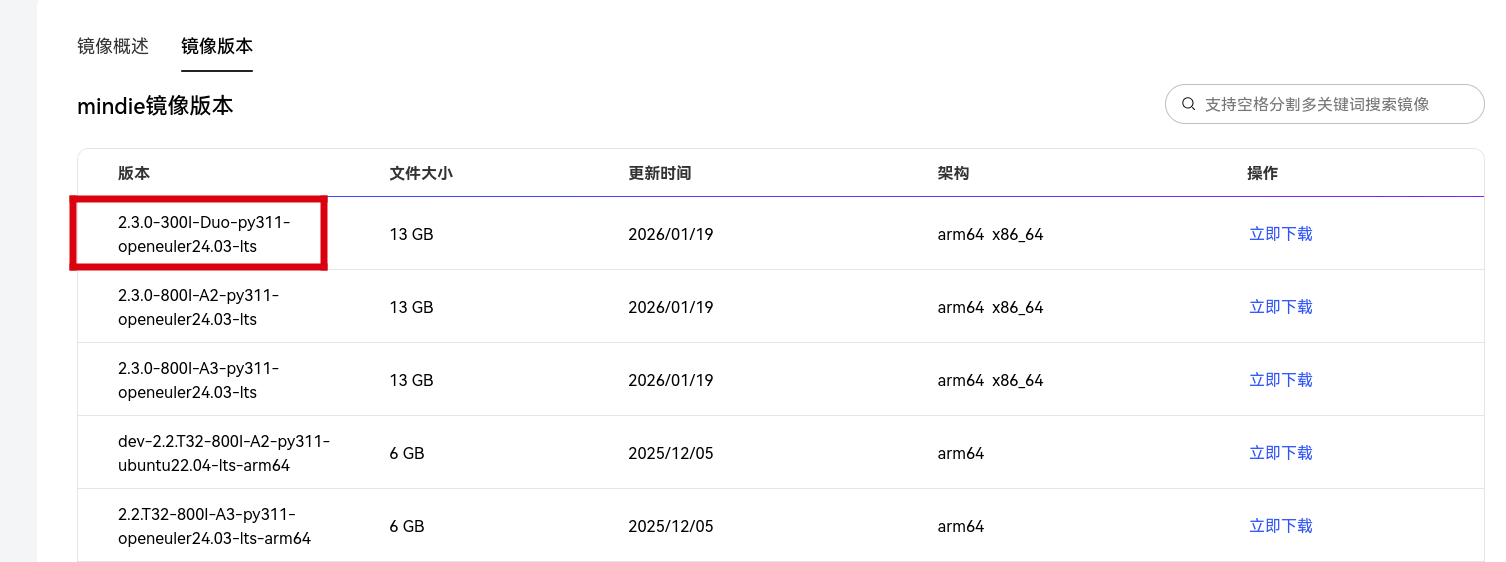Focus the image keyword search field
The image size is (1506, 562).
click(1324, 104)
